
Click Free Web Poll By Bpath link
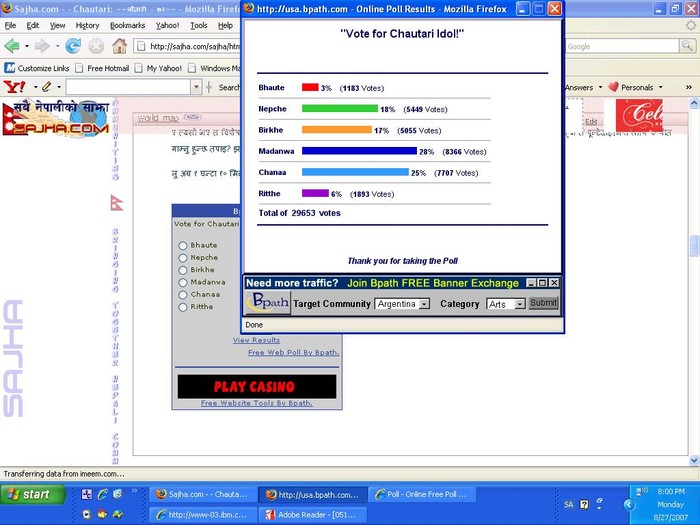point(294,352)
